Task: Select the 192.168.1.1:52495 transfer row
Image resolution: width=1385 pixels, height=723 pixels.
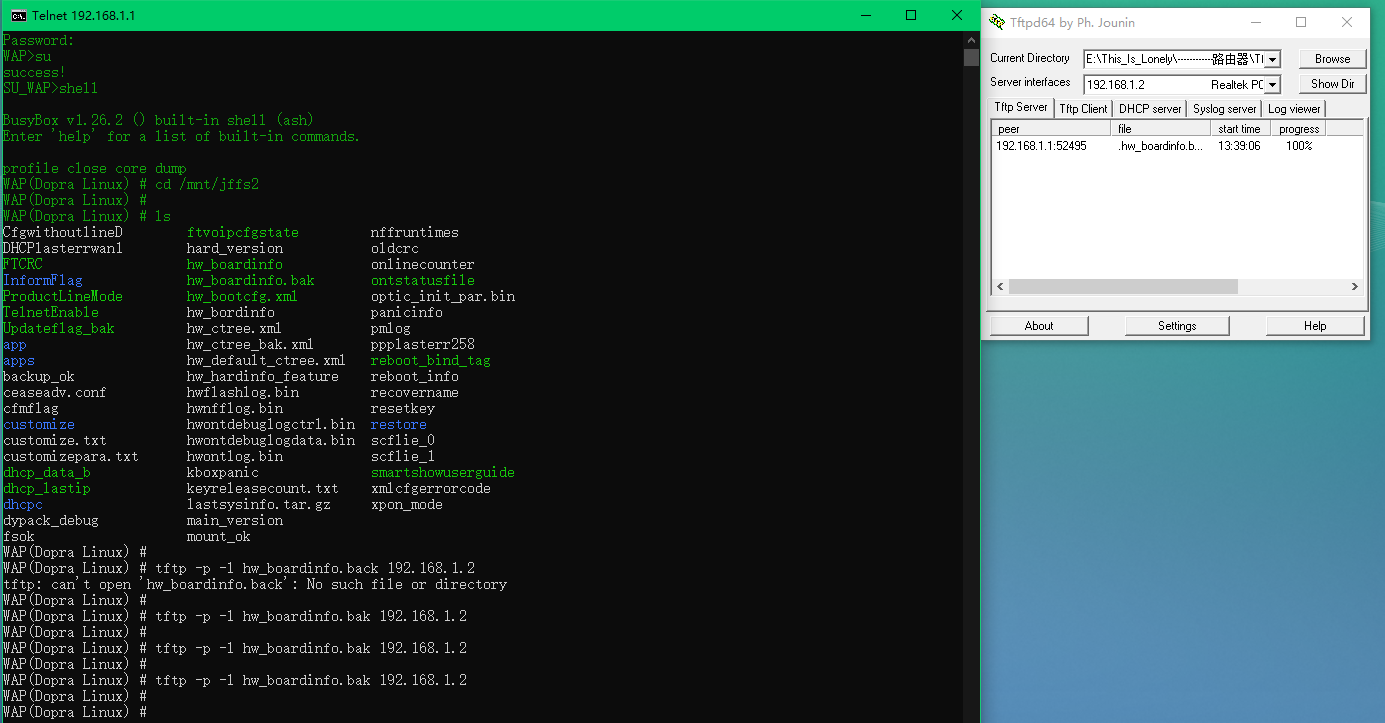Action: [x=1177, y=146]
